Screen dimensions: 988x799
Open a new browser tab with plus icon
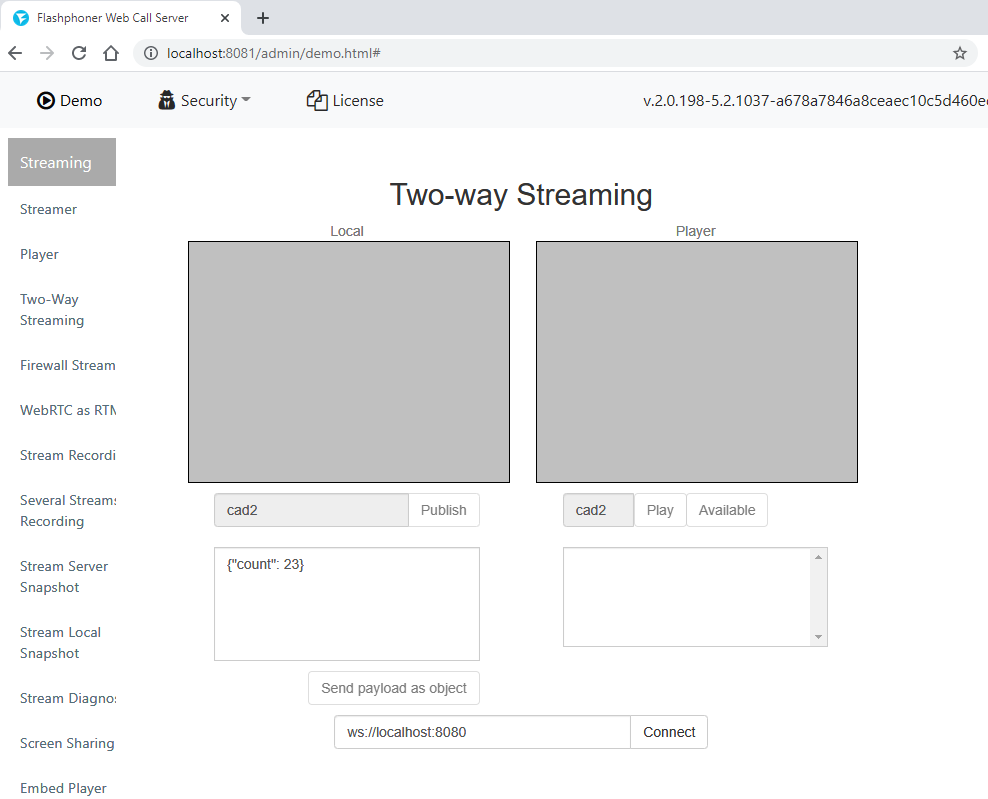tap(263, 18)
